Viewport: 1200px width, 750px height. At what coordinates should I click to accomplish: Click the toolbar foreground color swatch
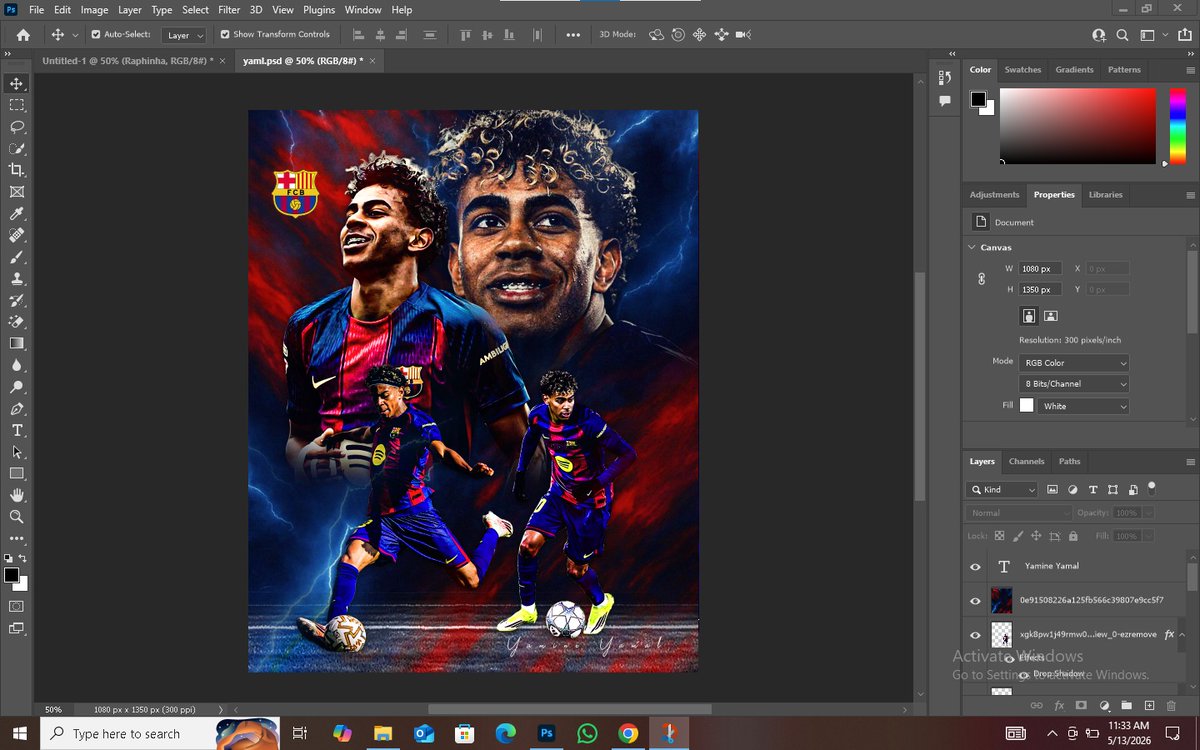11,575
